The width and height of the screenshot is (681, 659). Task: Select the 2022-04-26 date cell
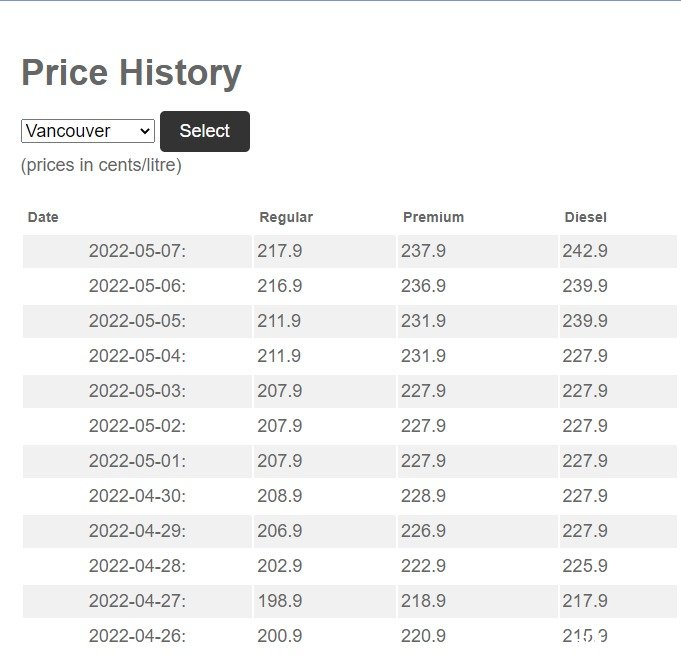(137, 636)
